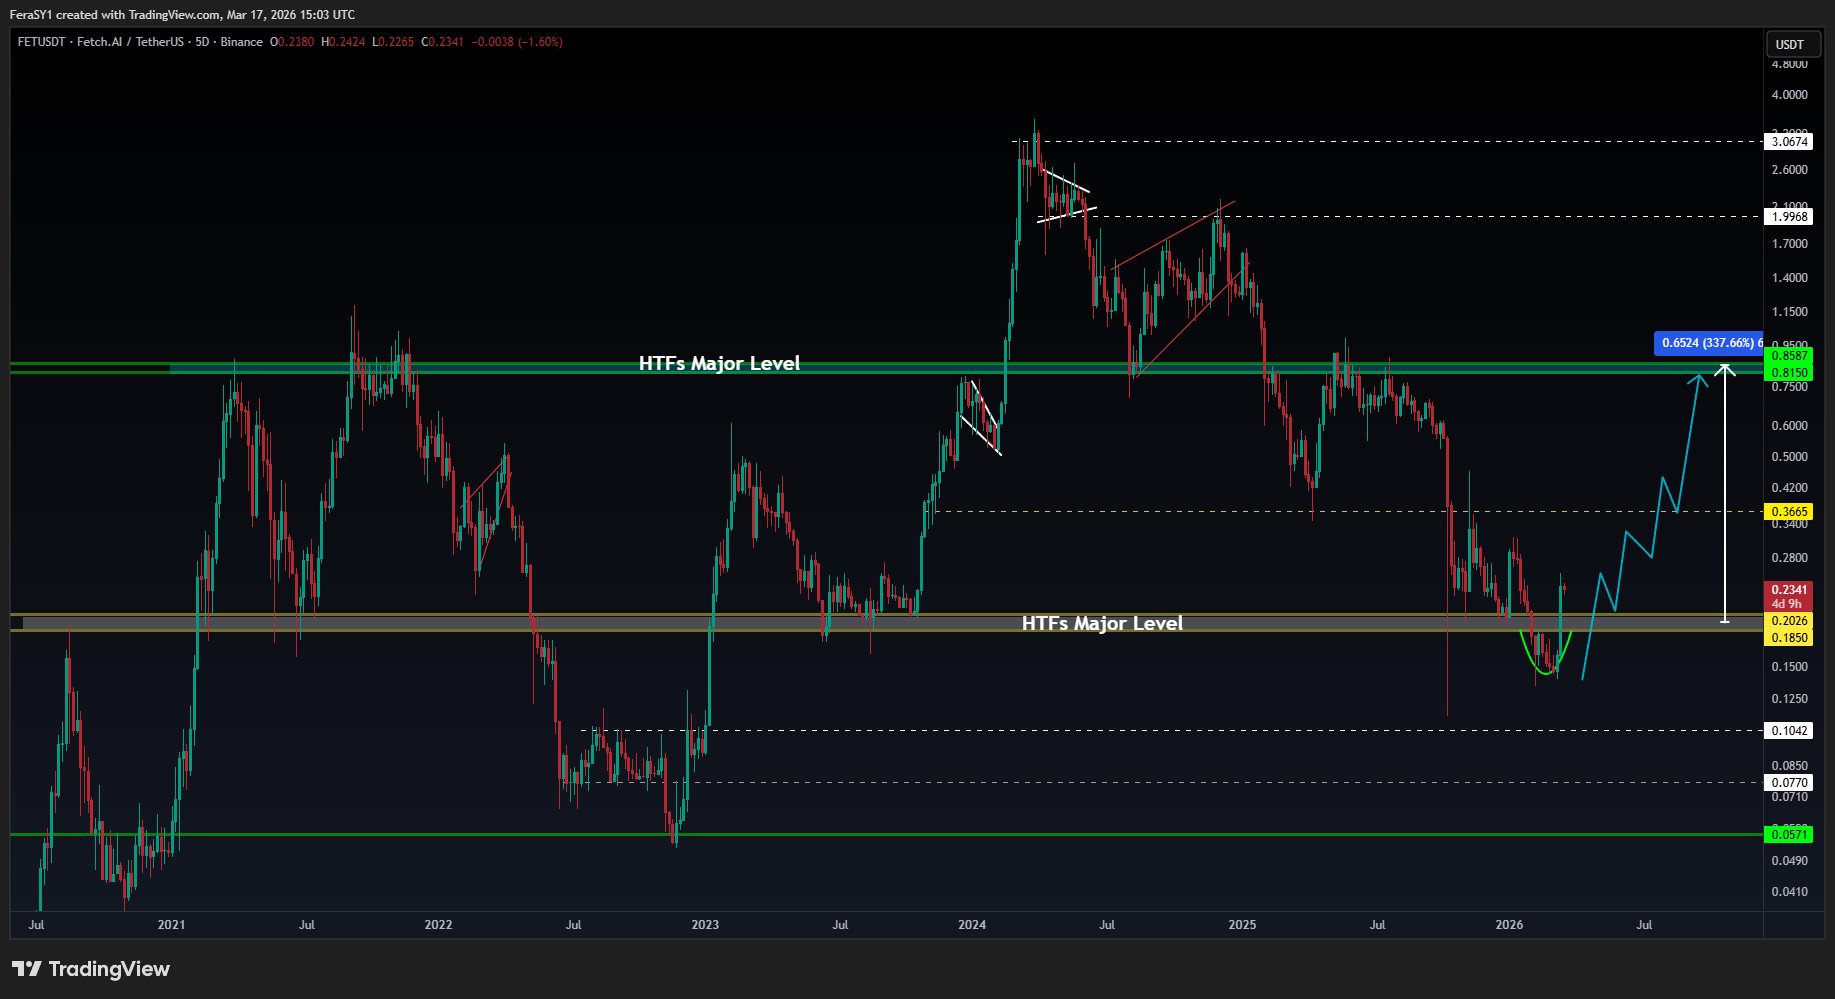Viewport: 1835px width, 999px height.
Task: Click the 0.7500 tick on the price axis
Action: tap(1790, 387)
